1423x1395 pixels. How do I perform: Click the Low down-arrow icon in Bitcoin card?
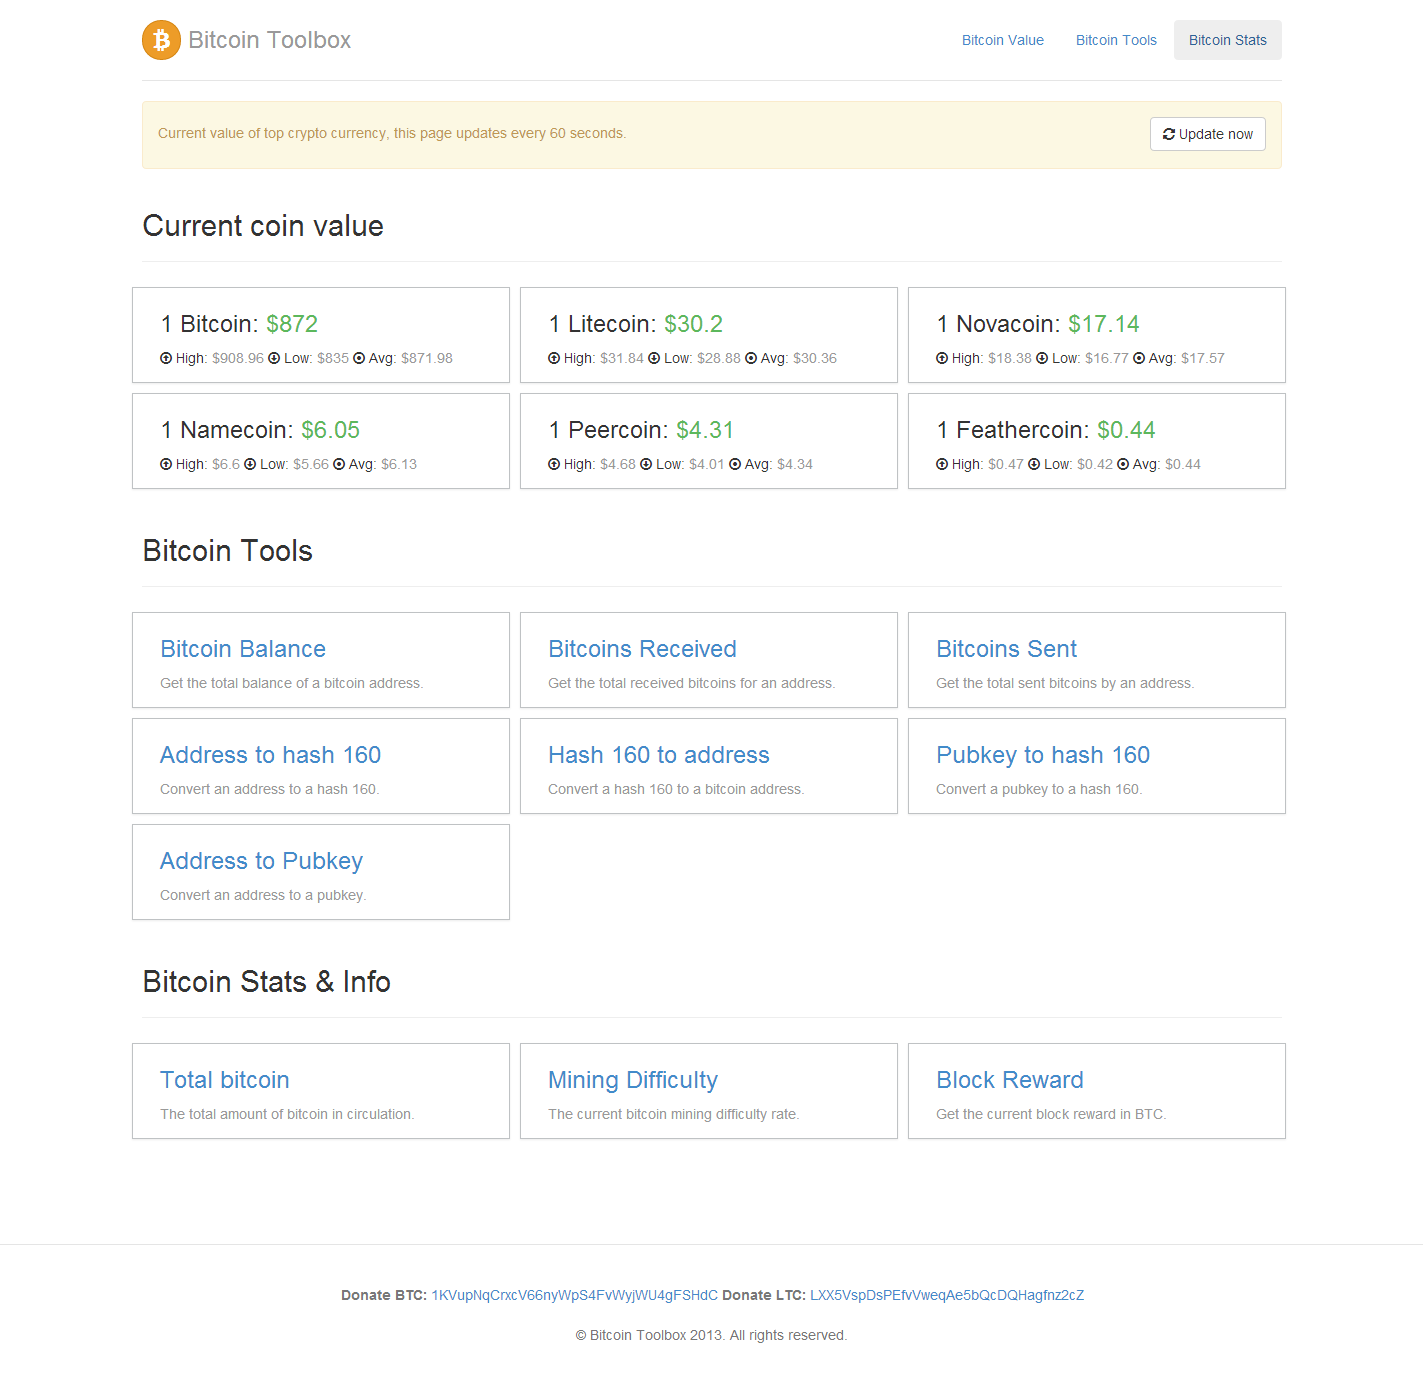point(274,358)
